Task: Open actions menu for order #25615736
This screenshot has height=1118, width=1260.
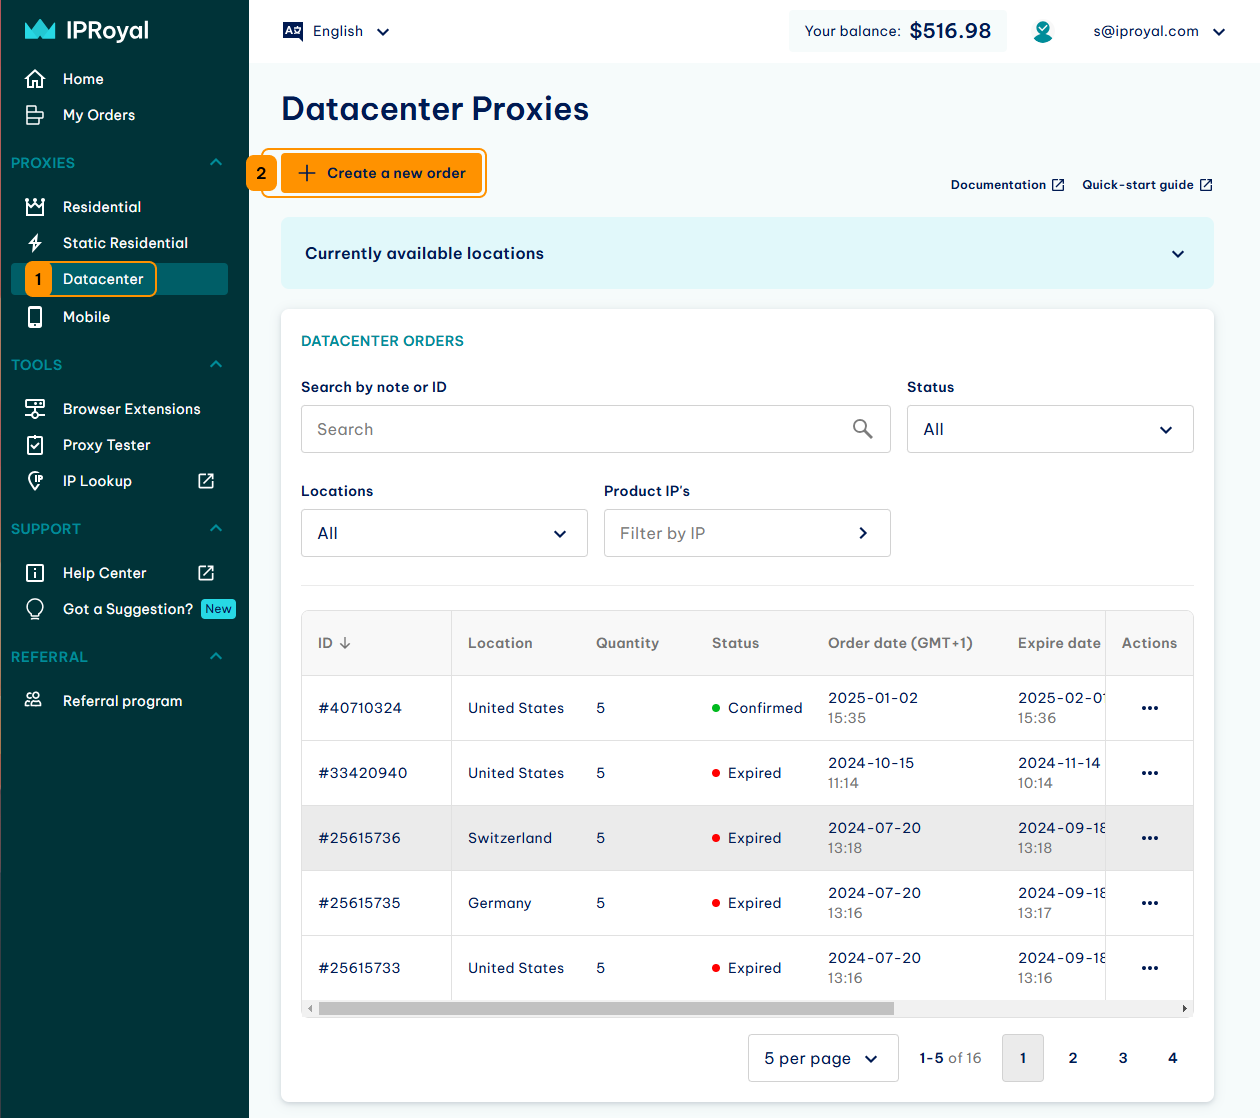Action: pos(1150,838)
